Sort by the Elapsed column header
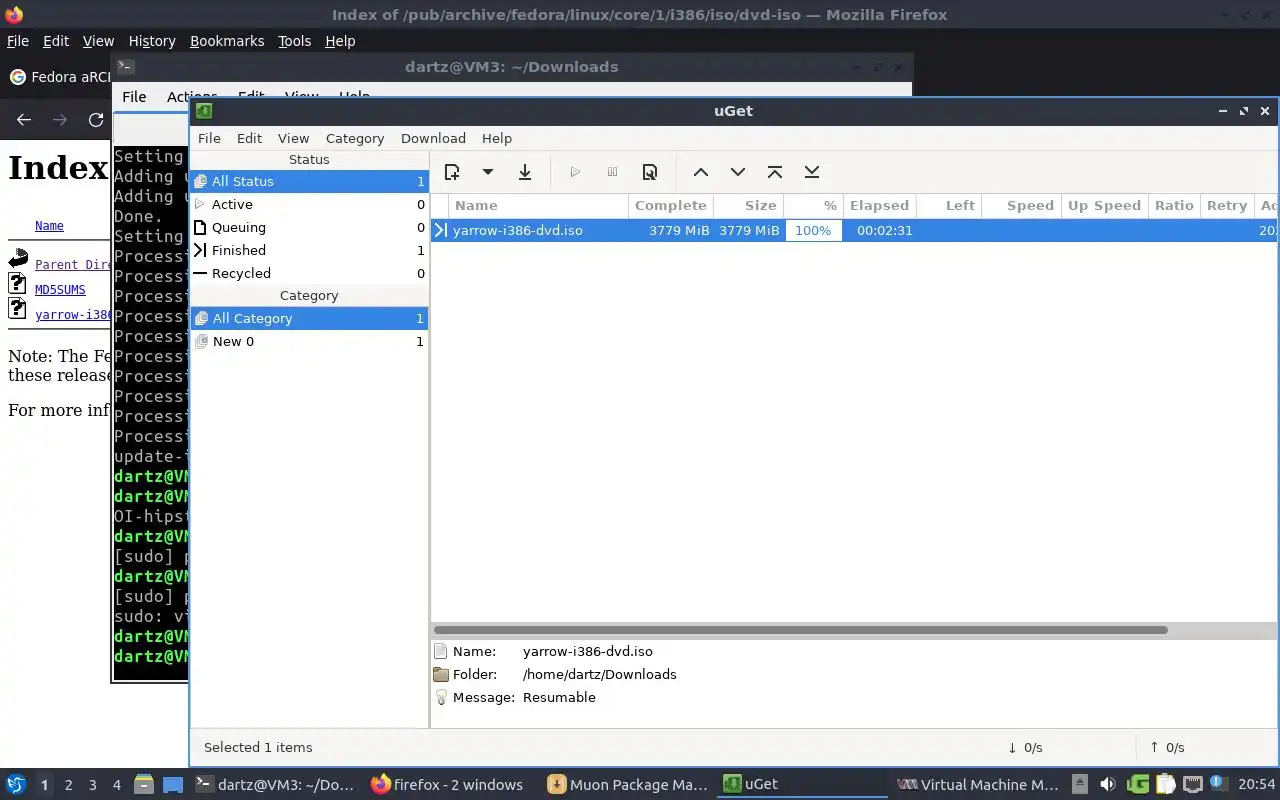 [x=879, y=205]
